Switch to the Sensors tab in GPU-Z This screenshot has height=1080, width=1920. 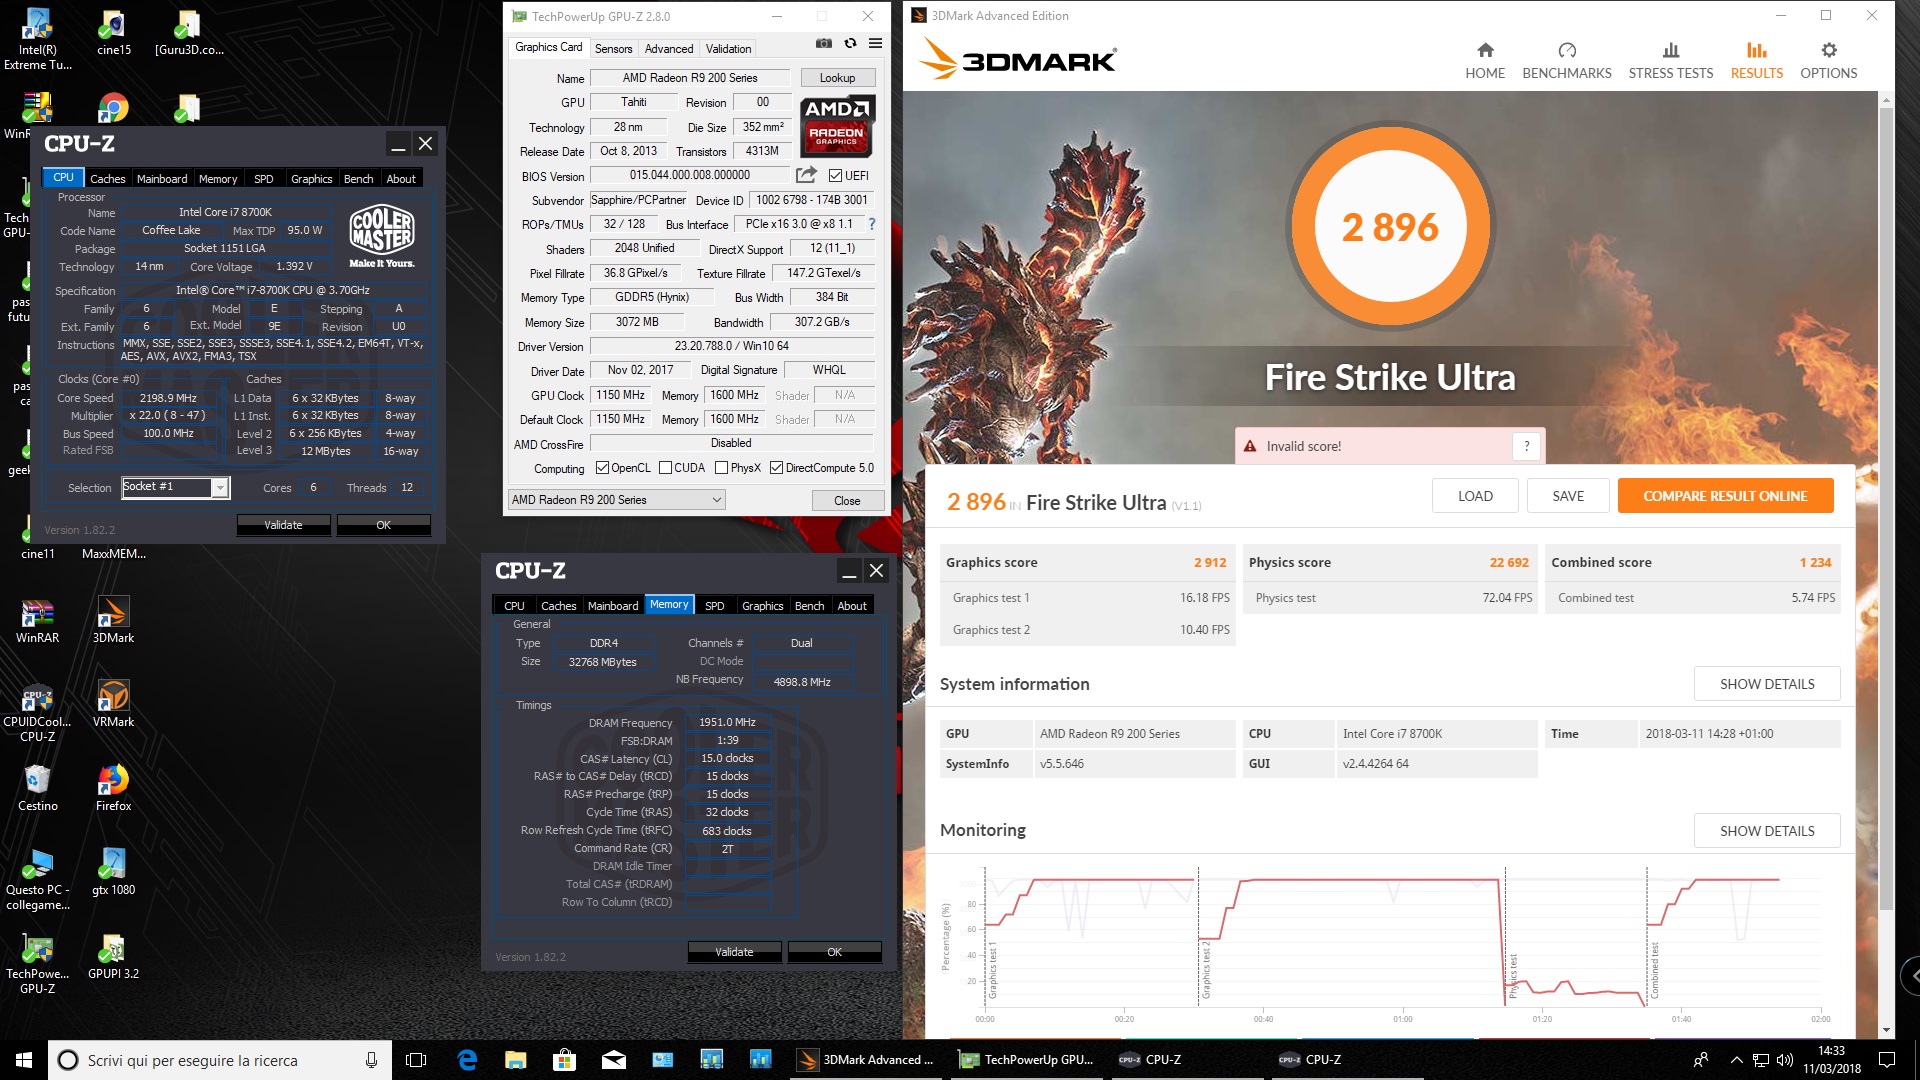(x=613, y=48)
